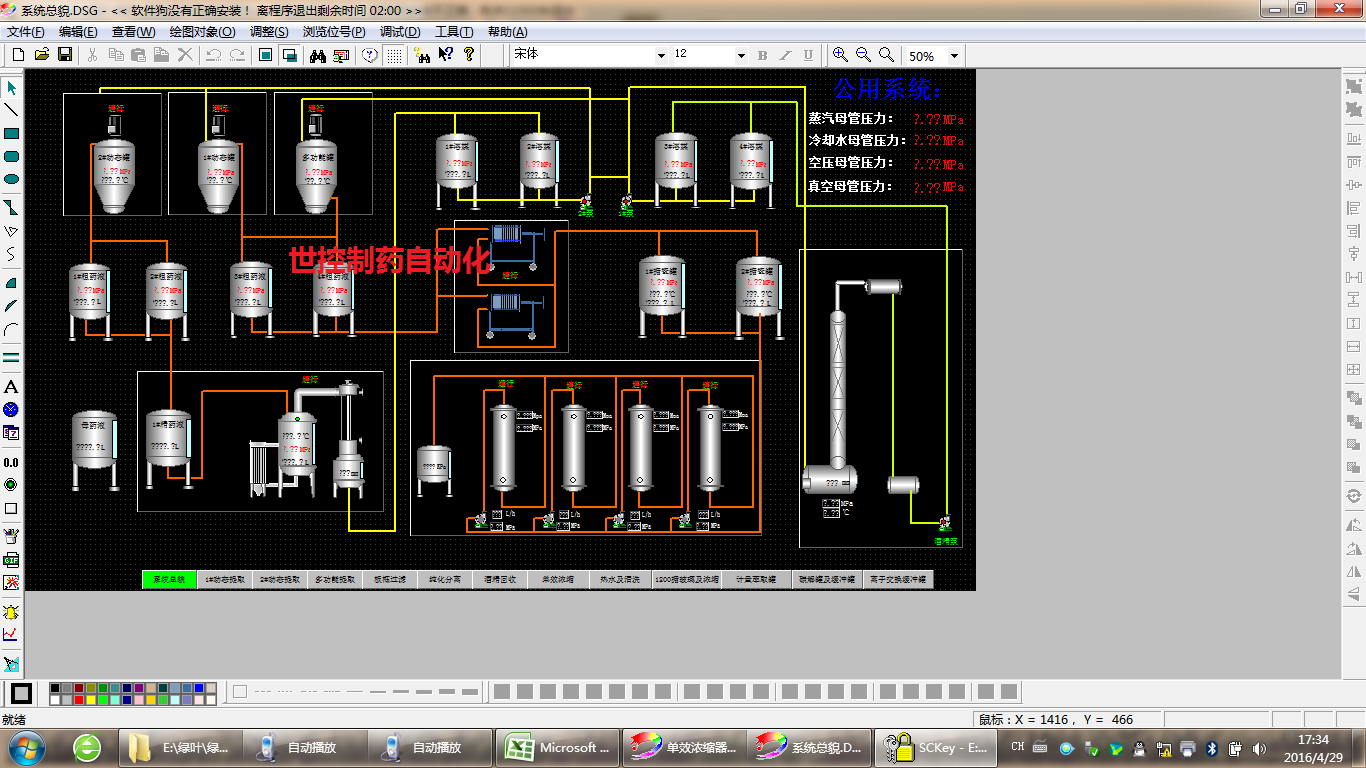Toggle bold text formatting
Screen dimensions: 1366x768
click(762, 55)
